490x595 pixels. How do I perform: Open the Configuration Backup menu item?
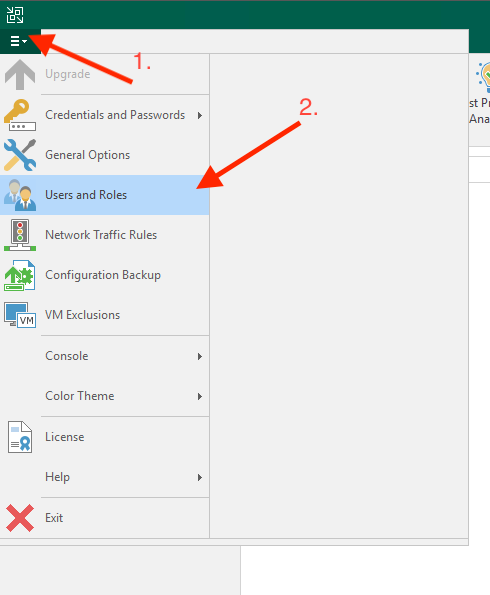pos(104,275)
